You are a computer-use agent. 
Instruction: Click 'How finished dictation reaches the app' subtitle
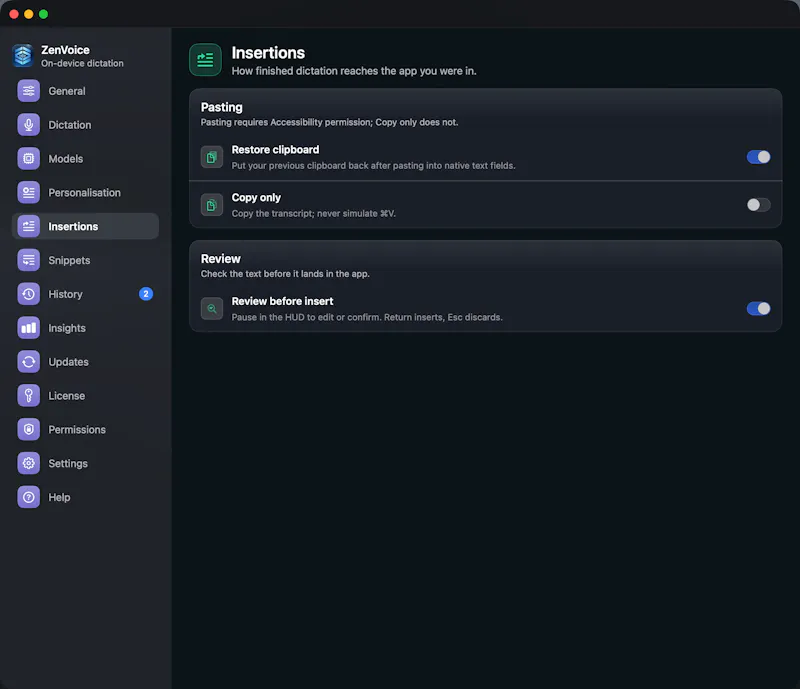(x=354, y=71)
